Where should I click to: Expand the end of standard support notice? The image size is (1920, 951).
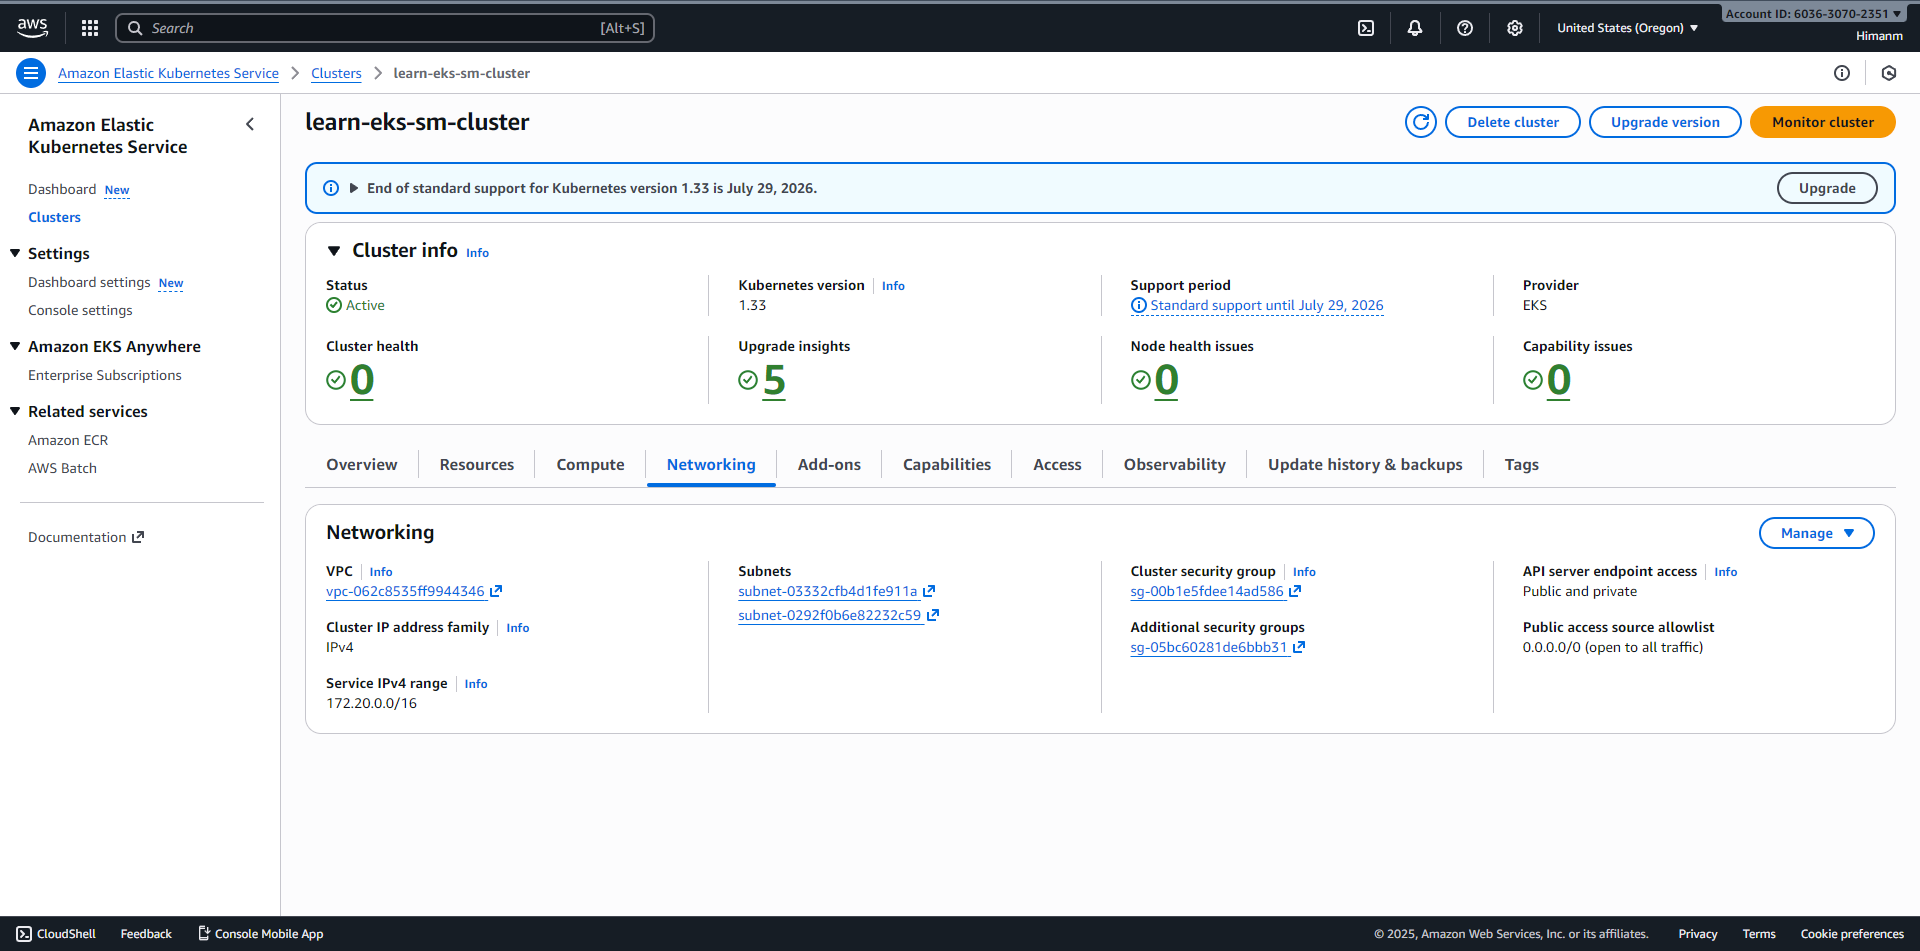pyautogui.click(x=353, y=188)
